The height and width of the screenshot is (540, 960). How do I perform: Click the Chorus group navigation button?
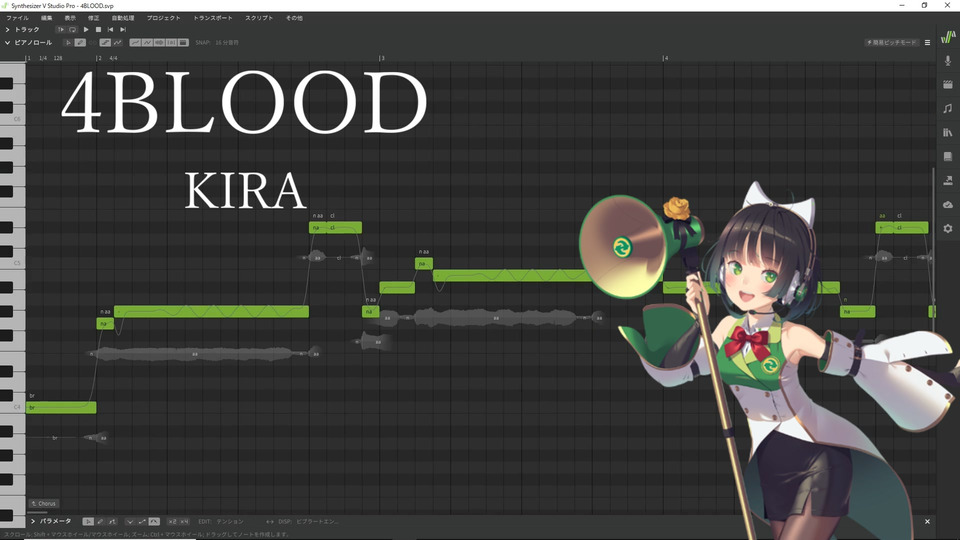tap(43, 504)
